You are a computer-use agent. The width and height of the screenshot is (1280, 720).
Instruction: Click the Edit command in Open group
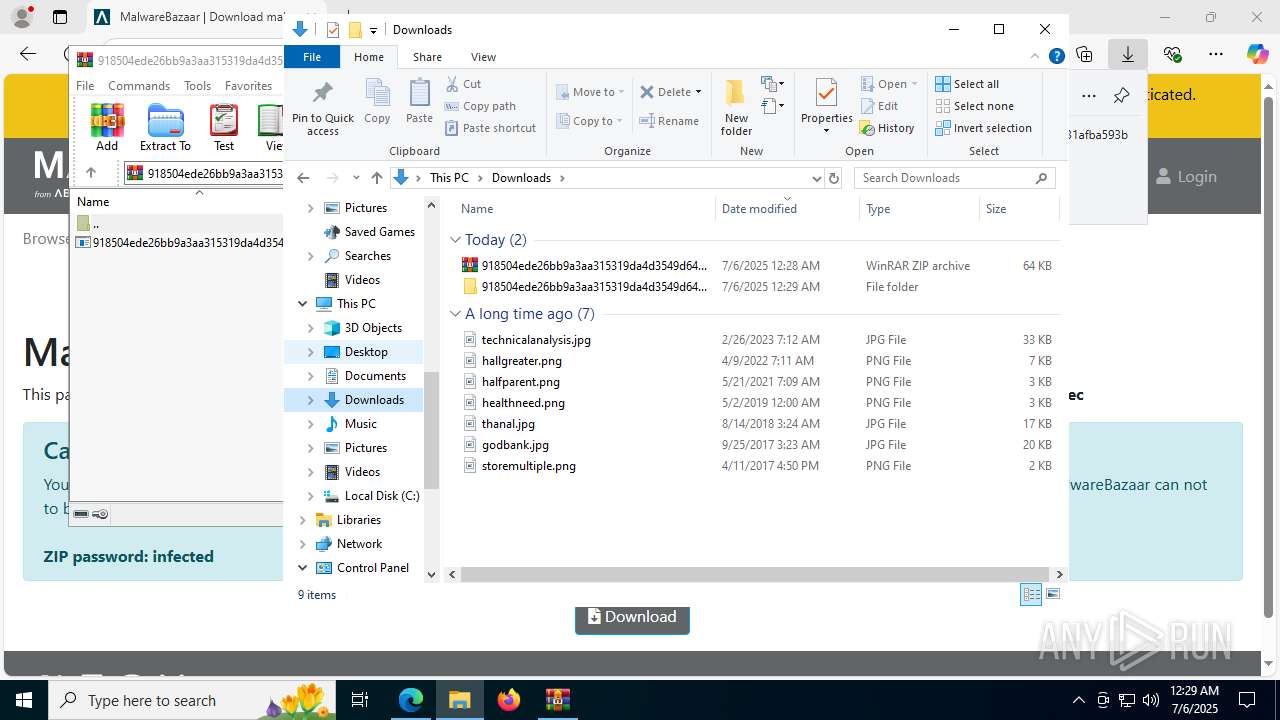879,106
